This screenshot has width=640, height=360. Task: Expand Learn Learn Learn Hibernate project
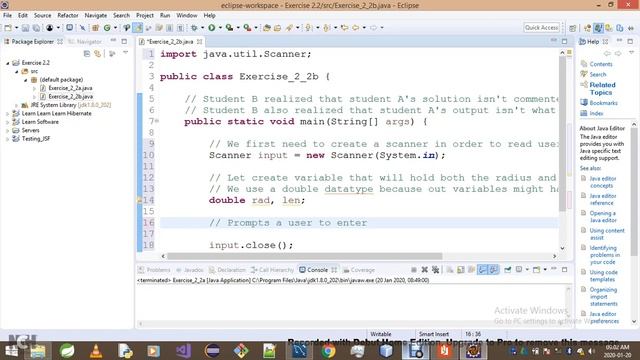(x=8, y=113)
